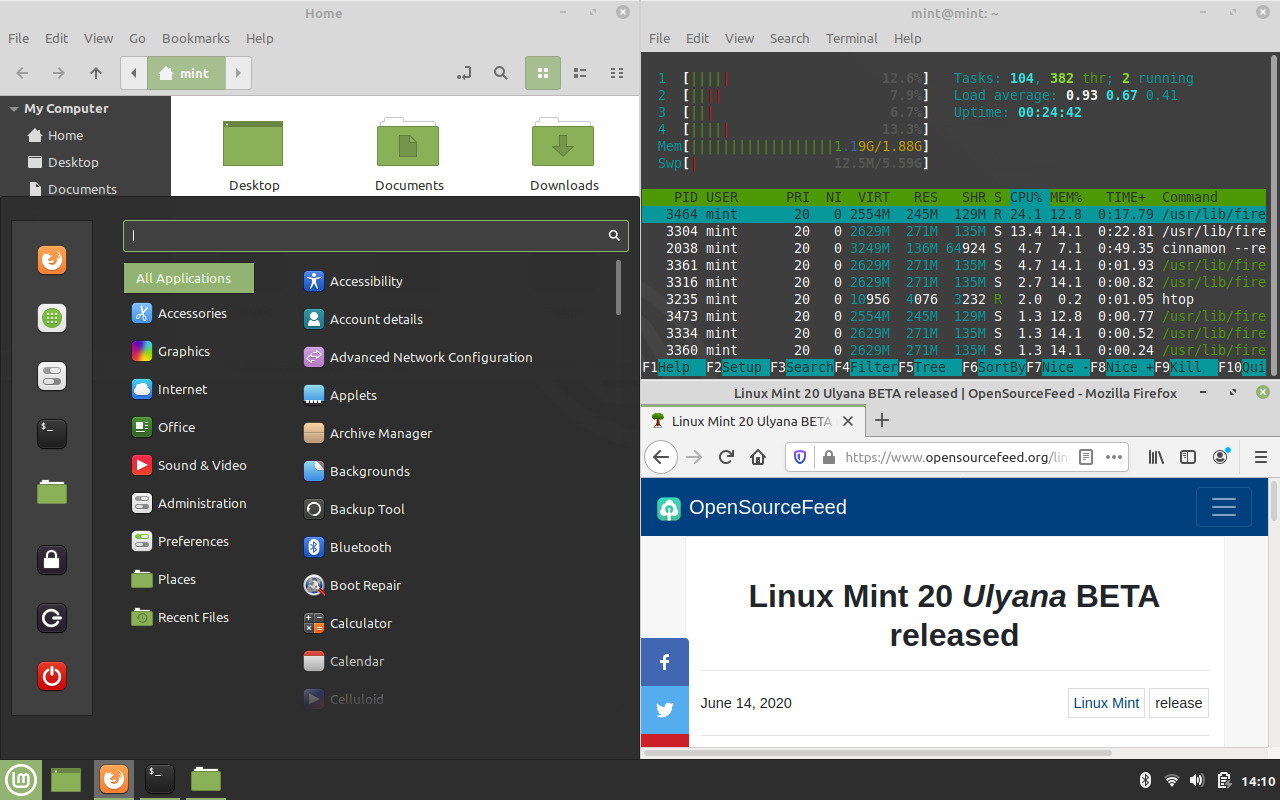Click the red Quit power icon
Viewport: 1280px width, 800px height.
coord(52,676)
